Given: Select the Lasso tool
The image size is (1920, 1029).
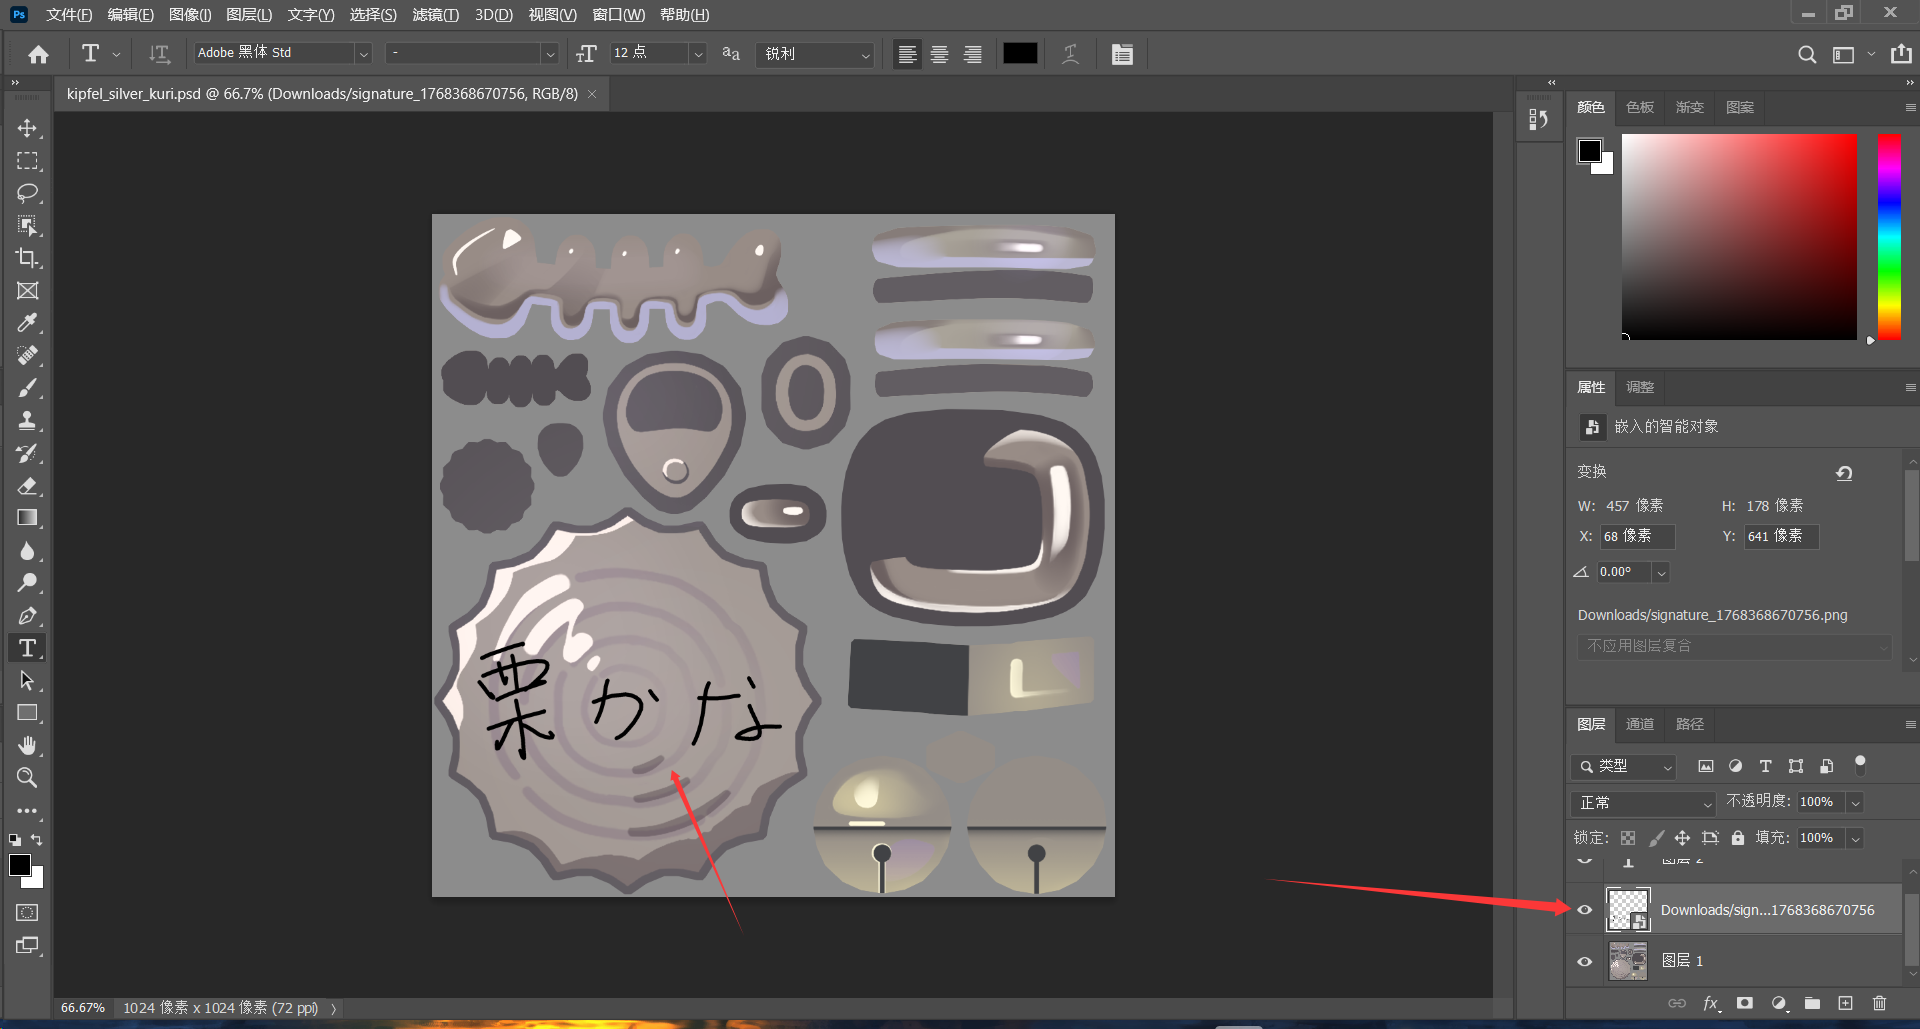Looking at the screenshot, I should pyautogui.click(x=27, y=193).
